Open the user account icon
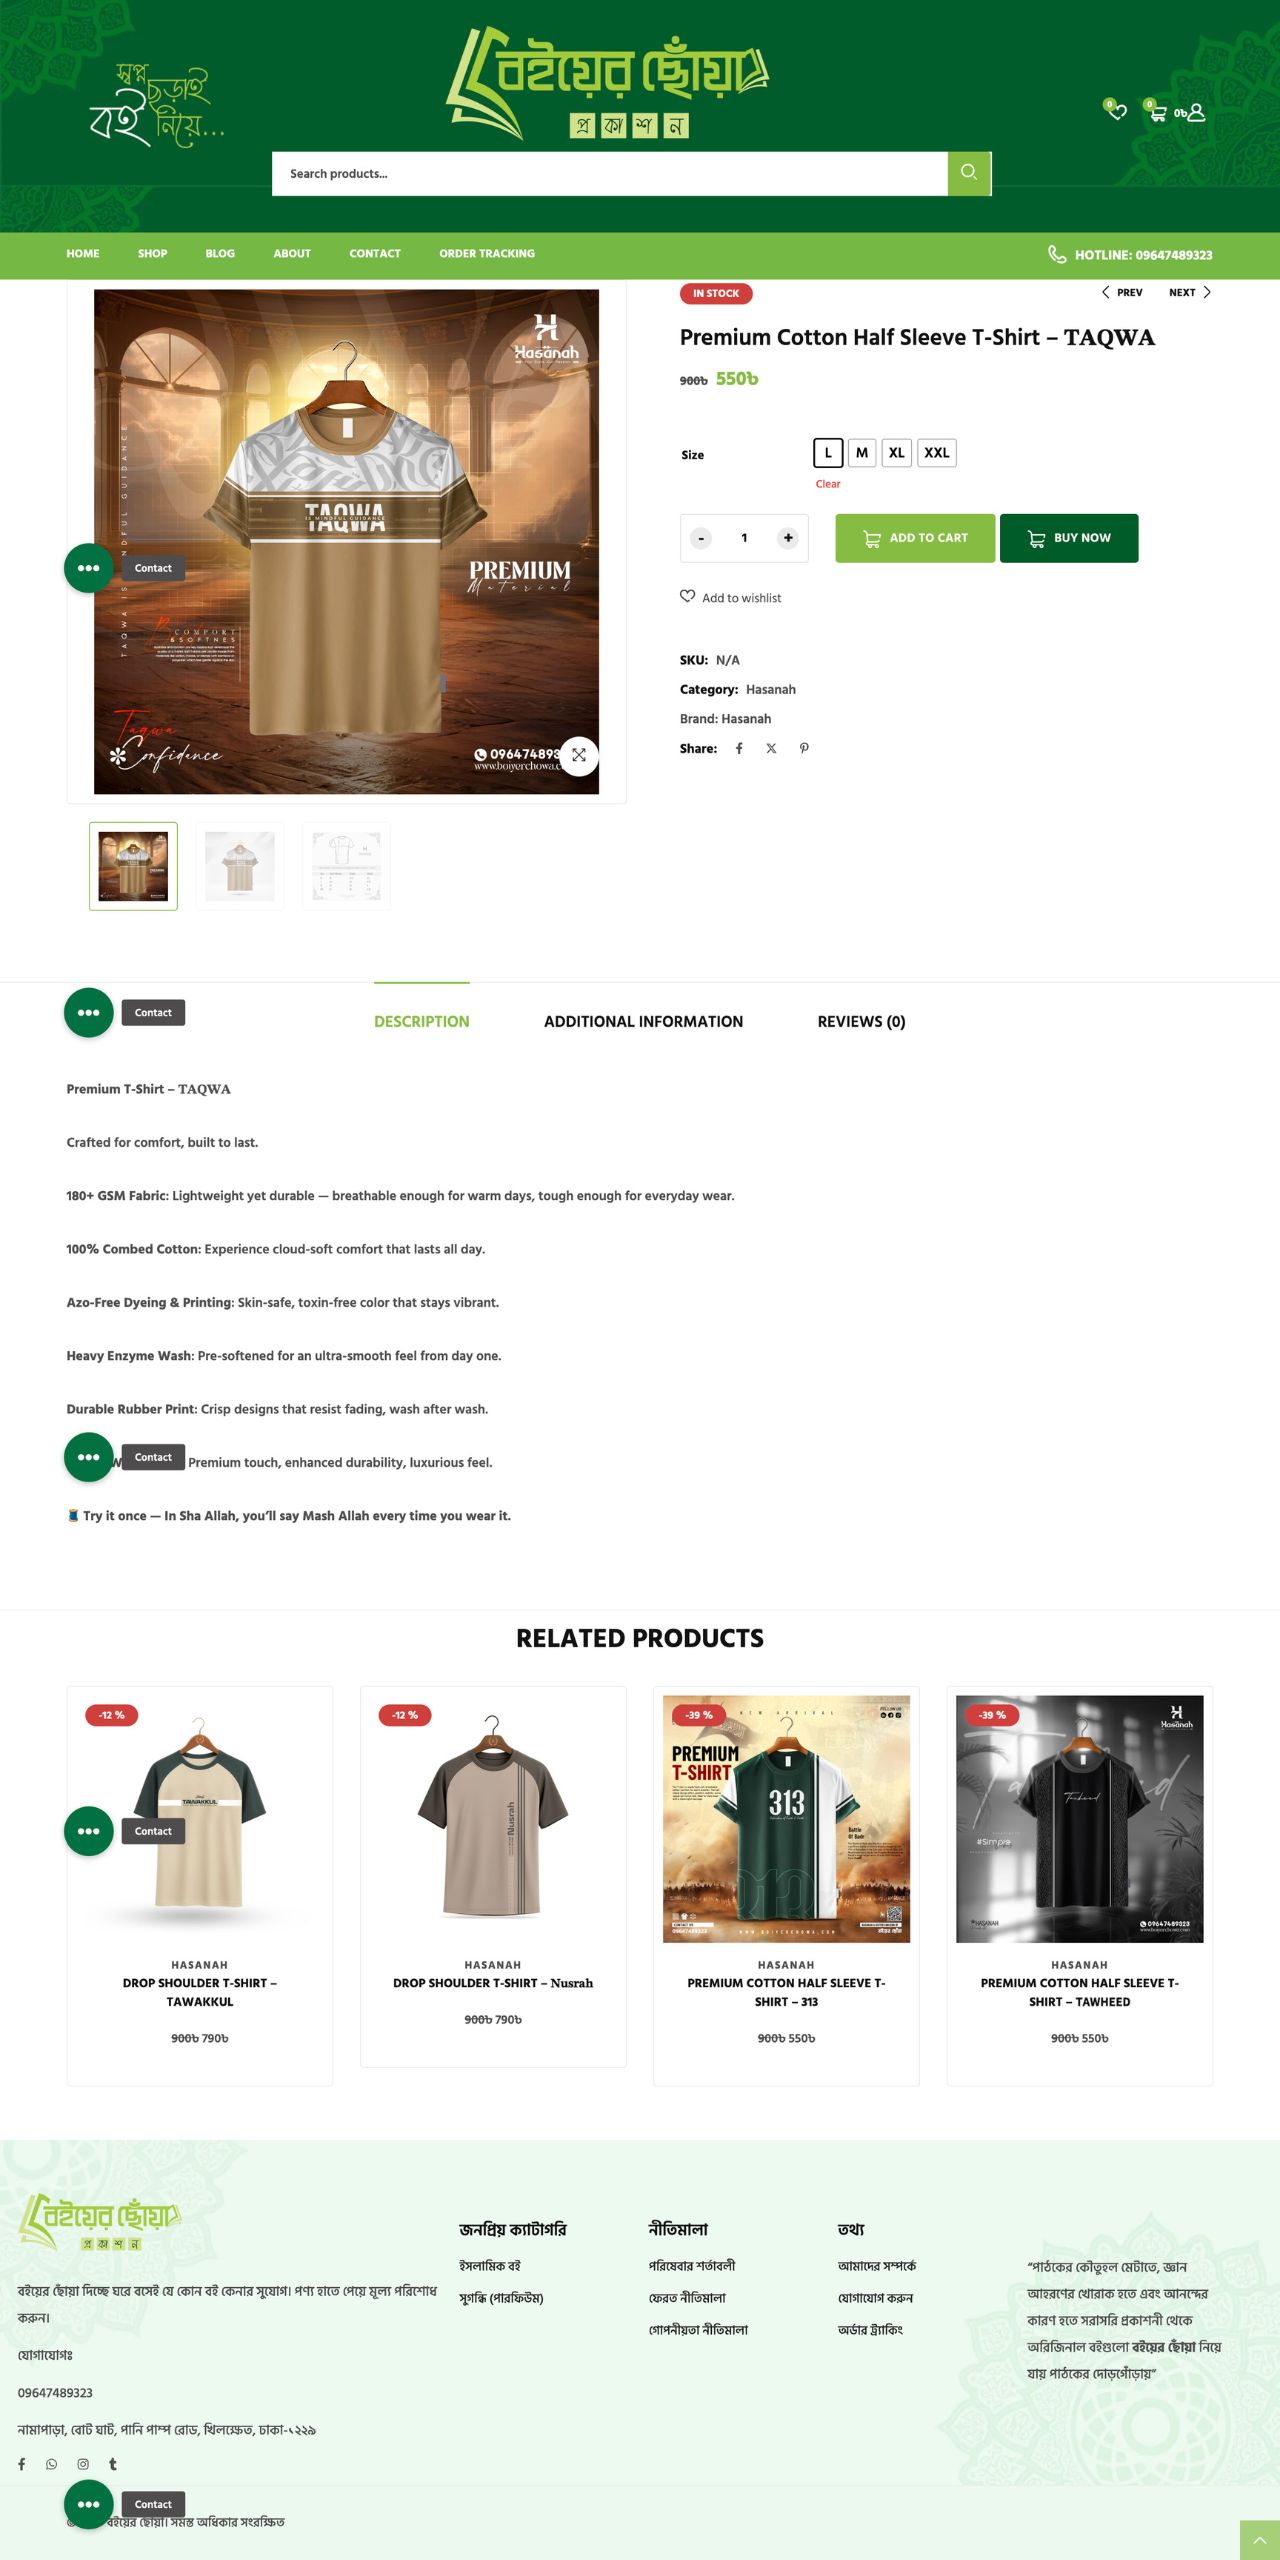Screen dimensions: 1280x2560 coord(1196,112)
